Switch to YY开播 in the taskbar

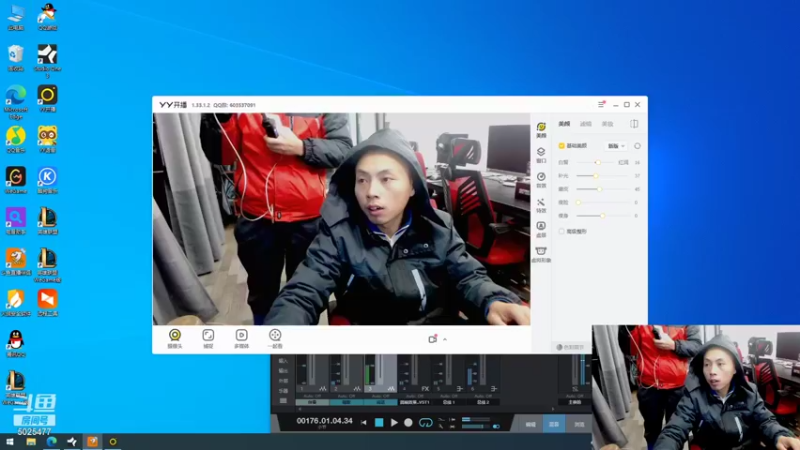point(113,442)
